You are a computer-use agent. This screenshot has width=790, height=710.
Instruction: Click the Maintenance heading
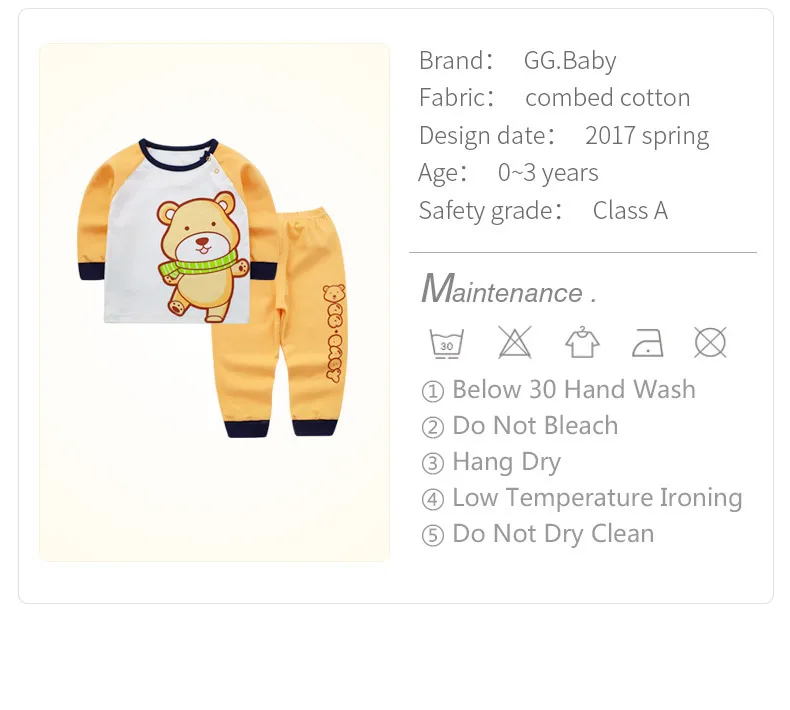(x=508, y=289)
